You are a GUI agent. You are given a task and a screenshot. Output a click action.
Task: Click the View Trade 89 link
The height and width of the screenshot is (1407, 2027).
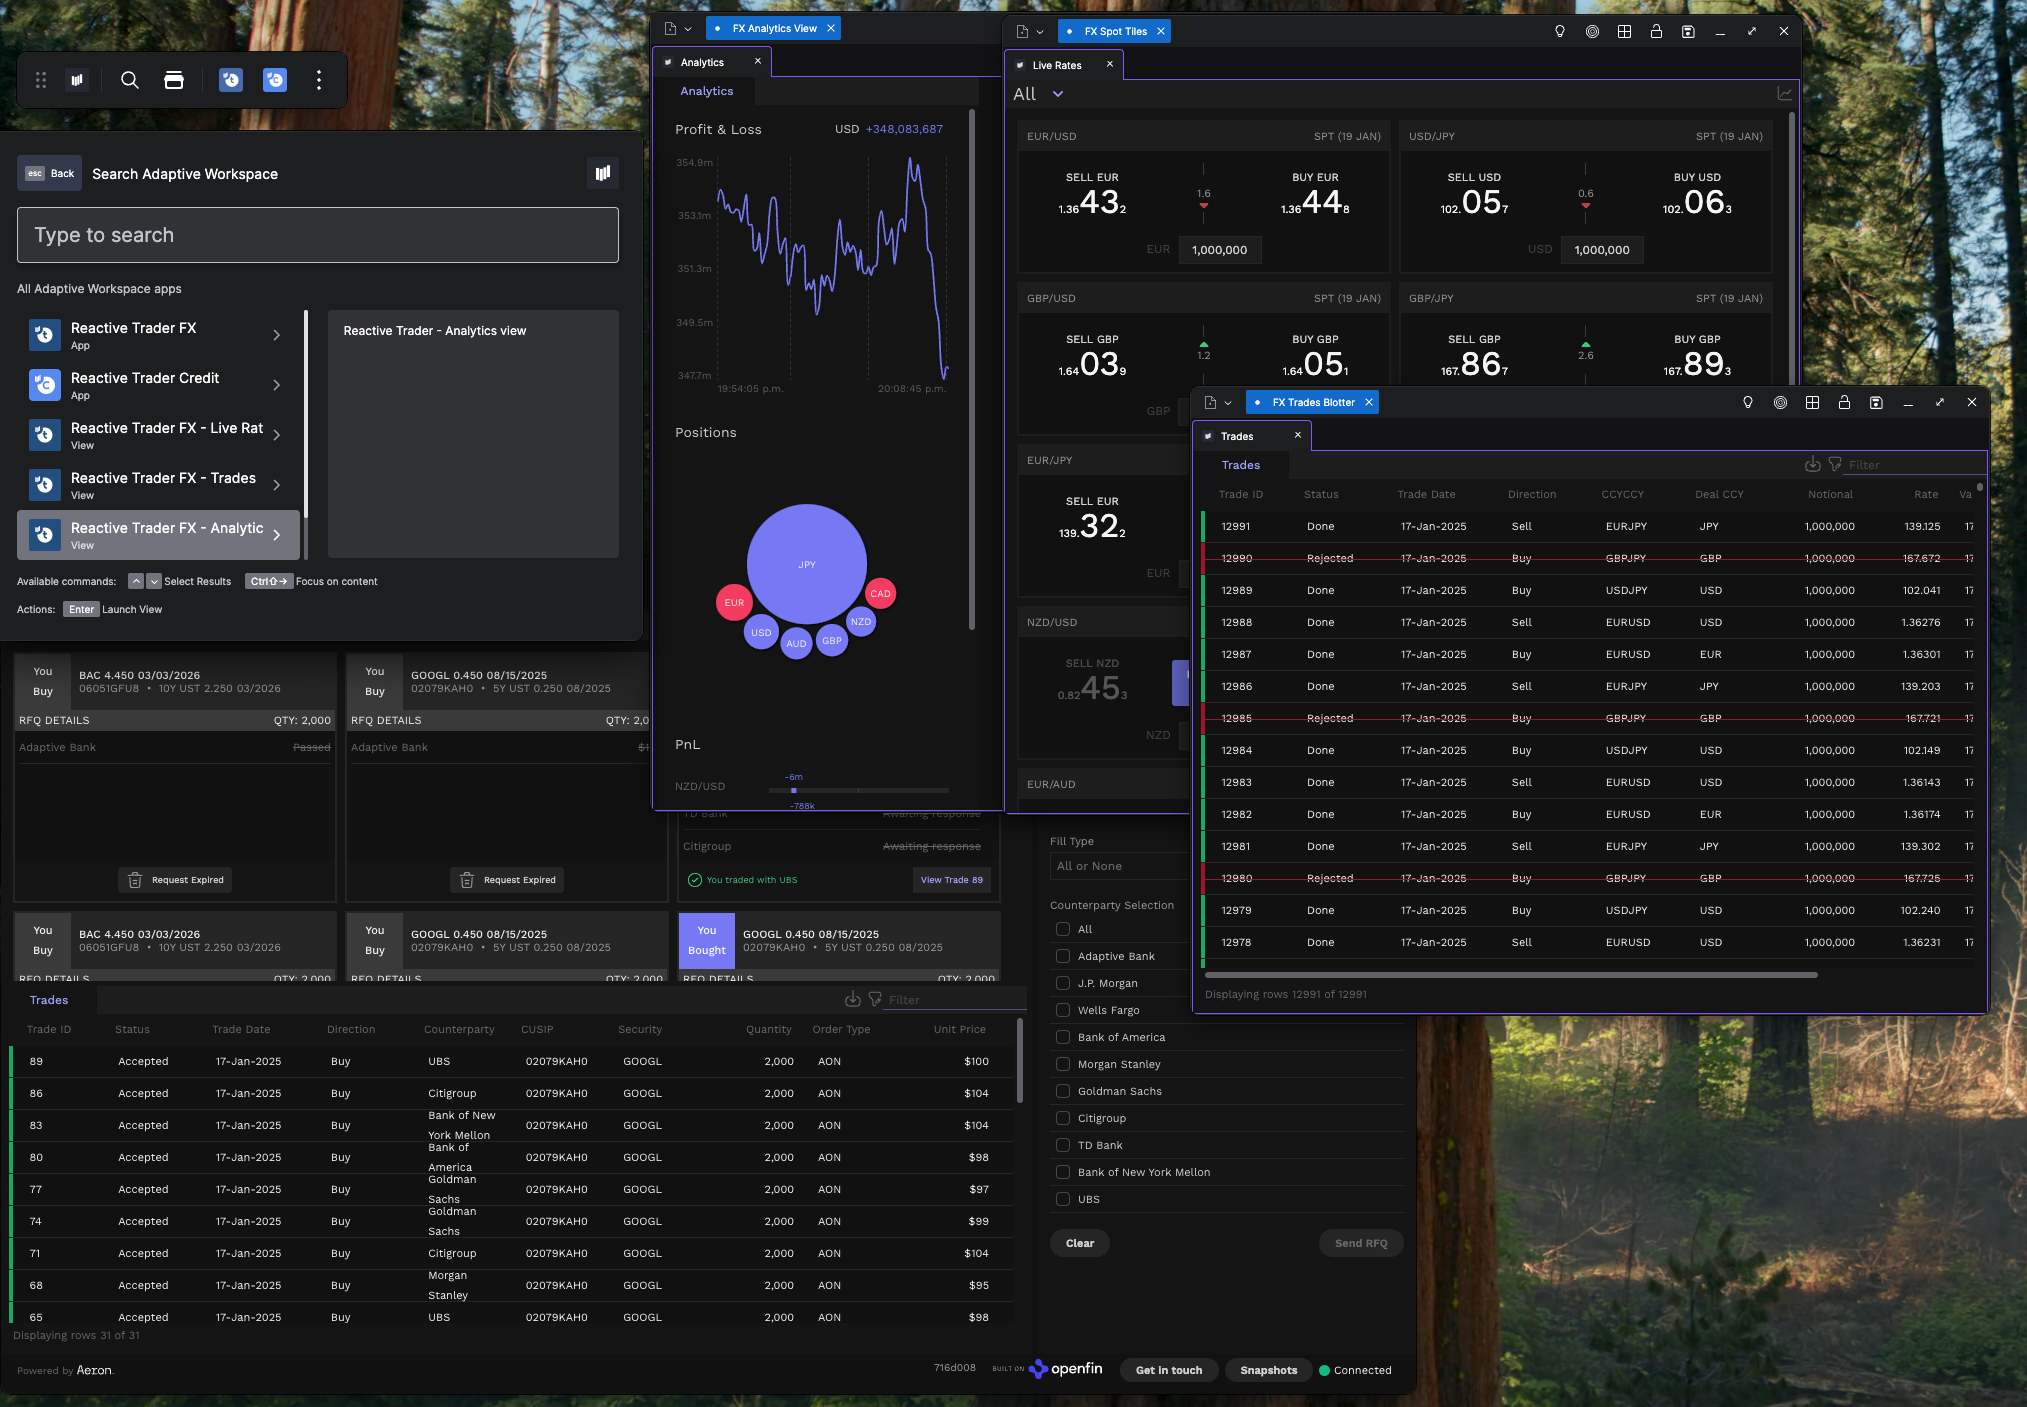(x=951, y=880)
